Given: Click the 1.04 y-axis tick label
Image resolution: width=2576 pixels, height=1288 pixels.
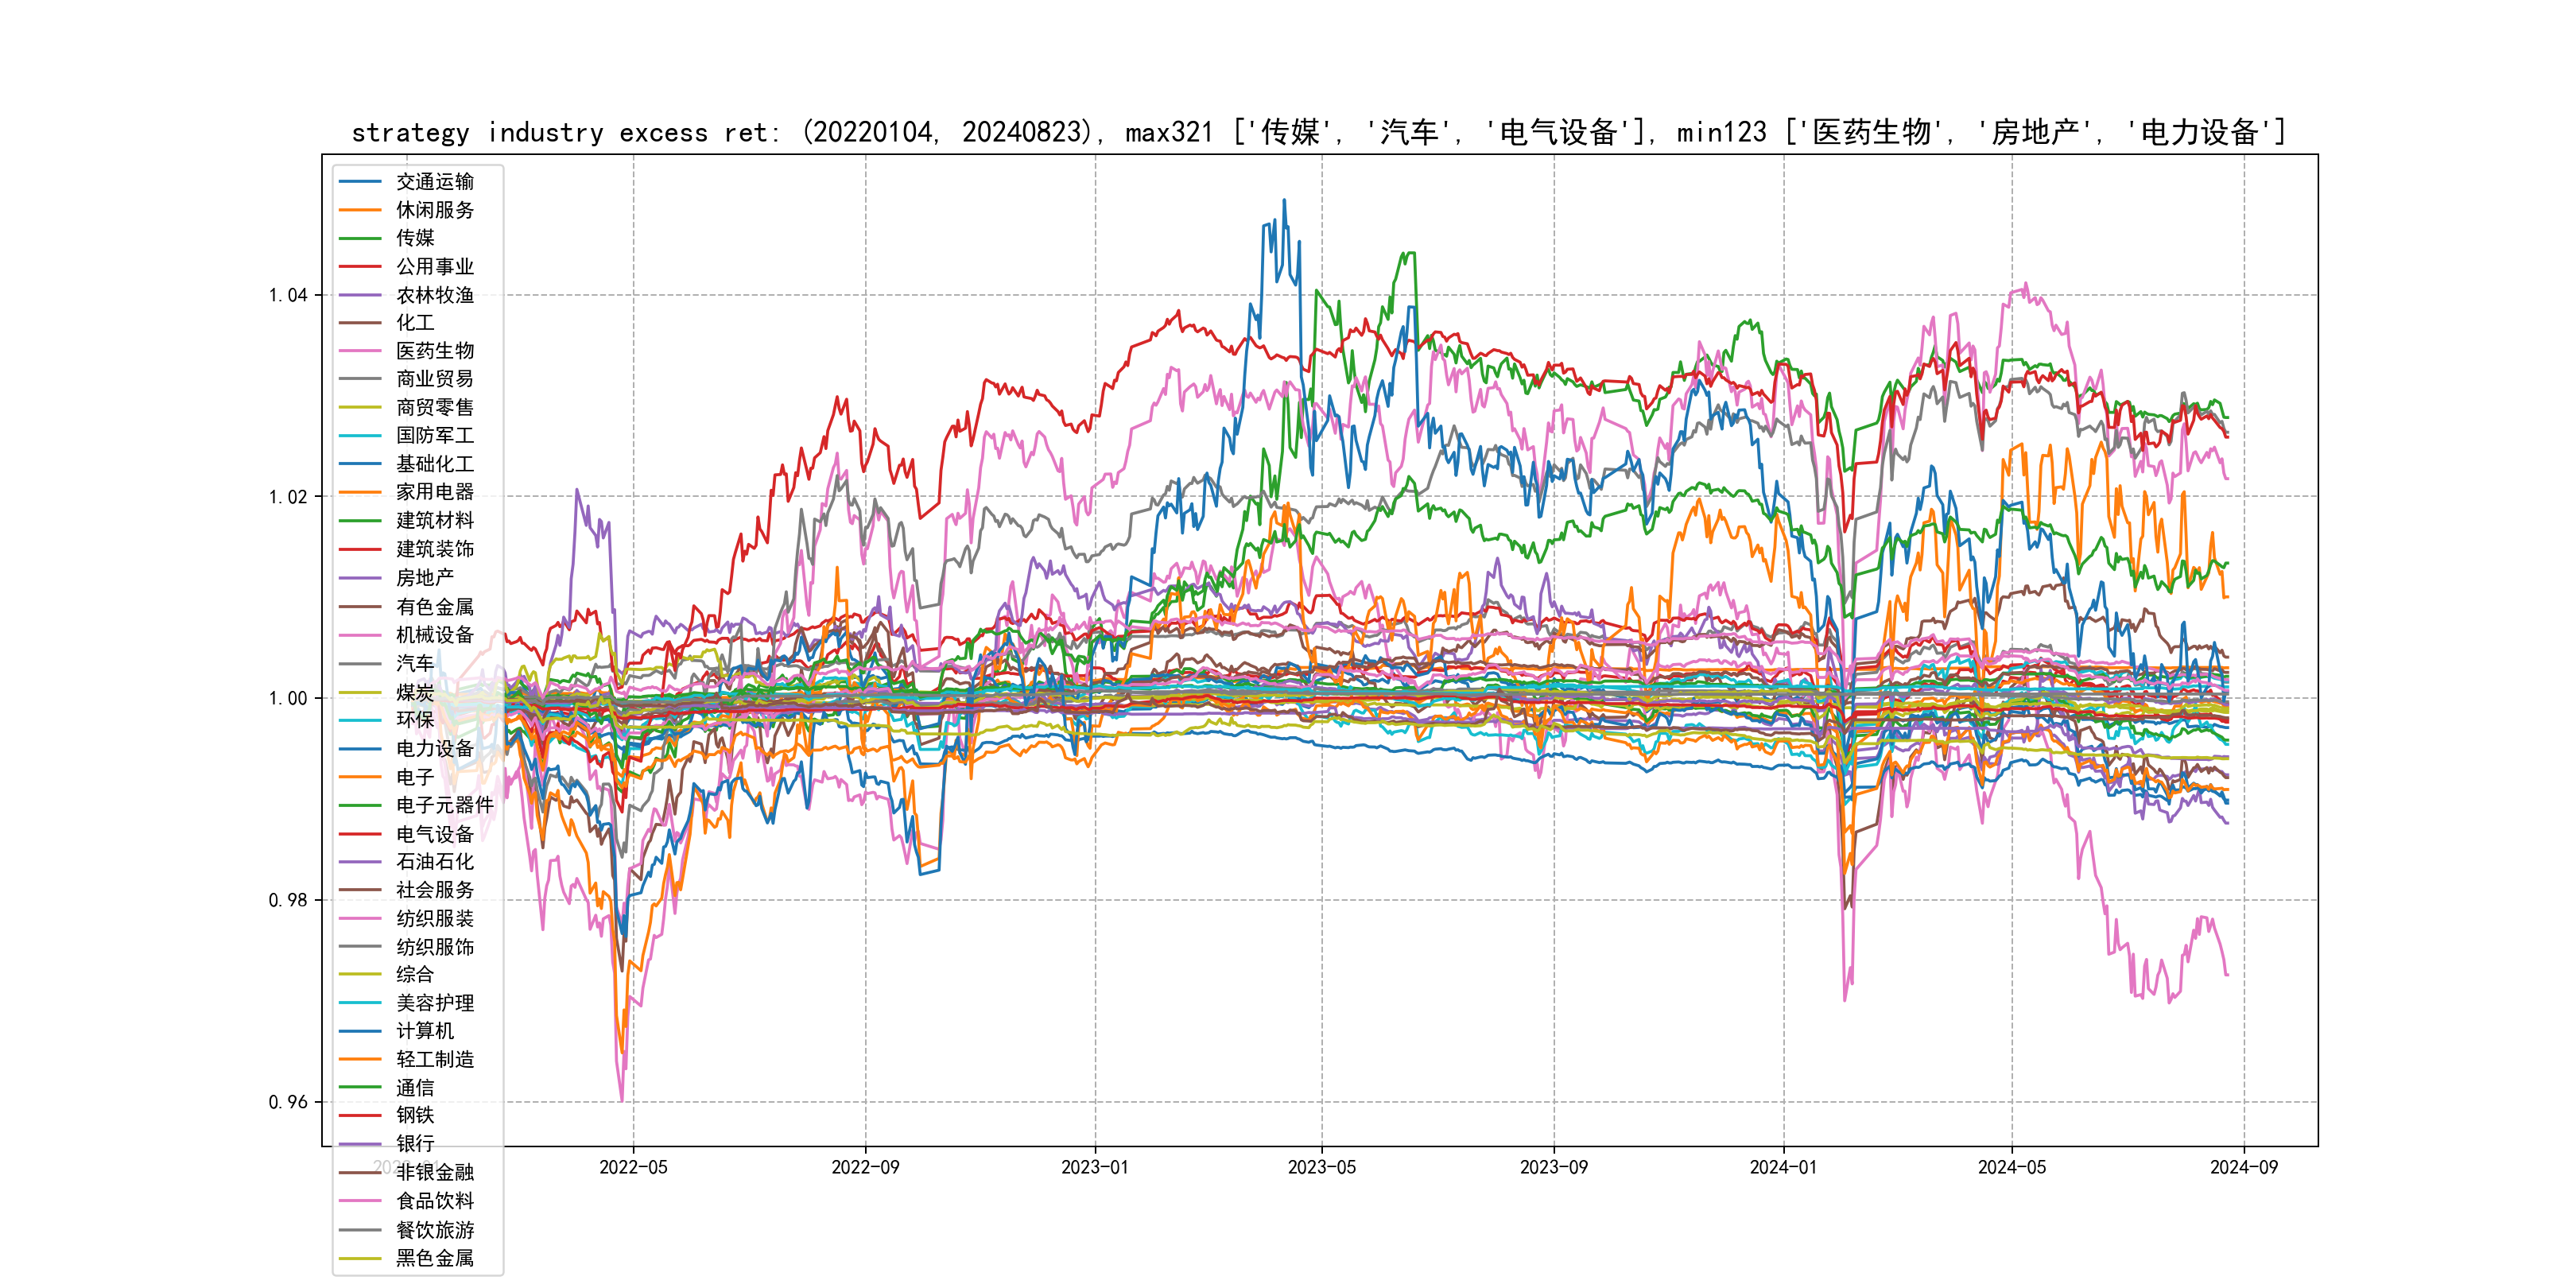Looking at the screenshot, I should (288, 295).
